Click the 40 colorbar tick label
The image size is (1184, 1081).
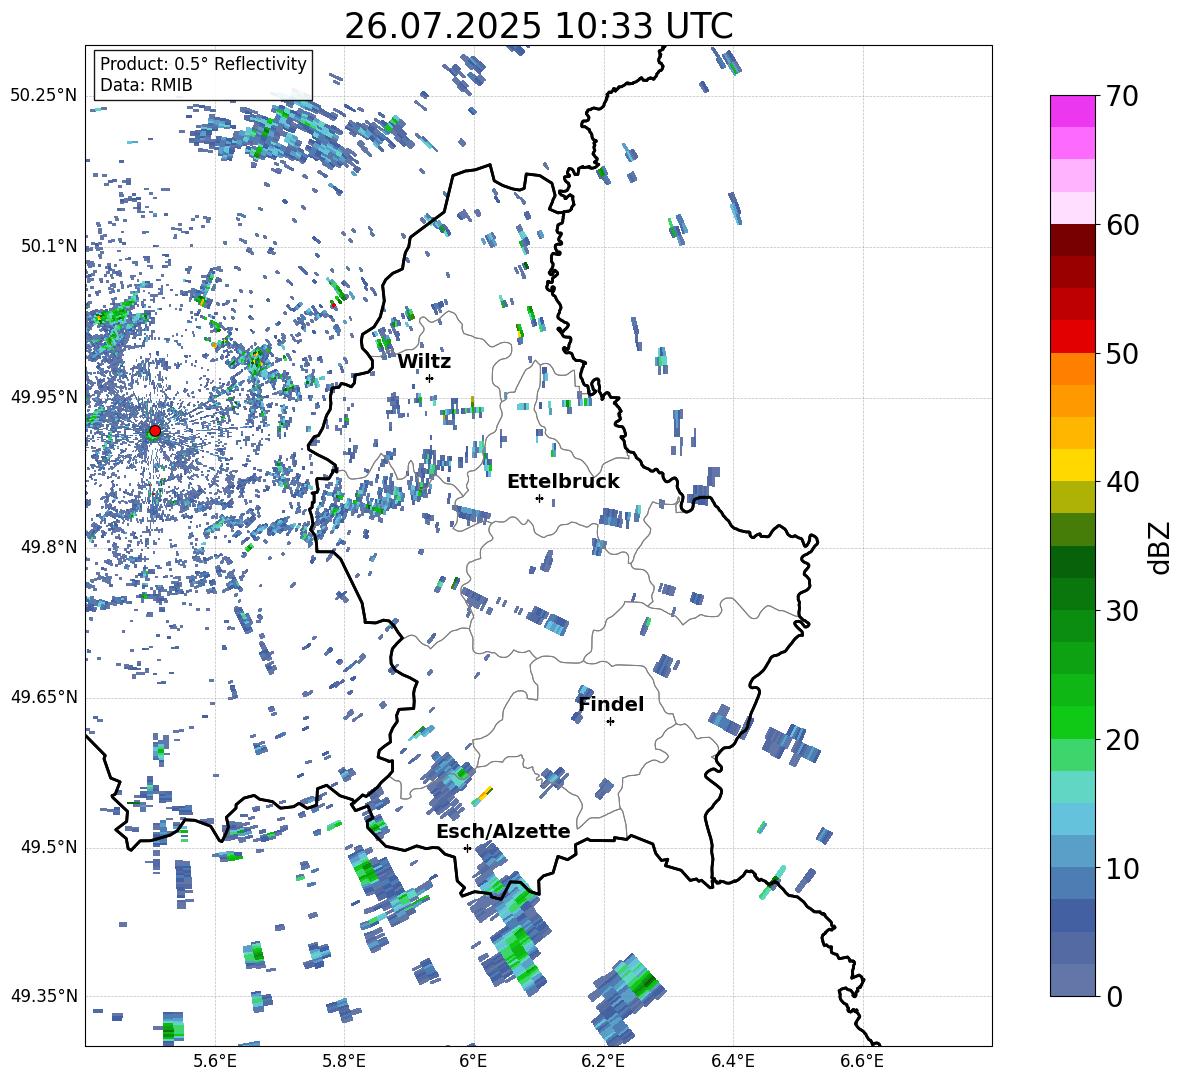1122,482
